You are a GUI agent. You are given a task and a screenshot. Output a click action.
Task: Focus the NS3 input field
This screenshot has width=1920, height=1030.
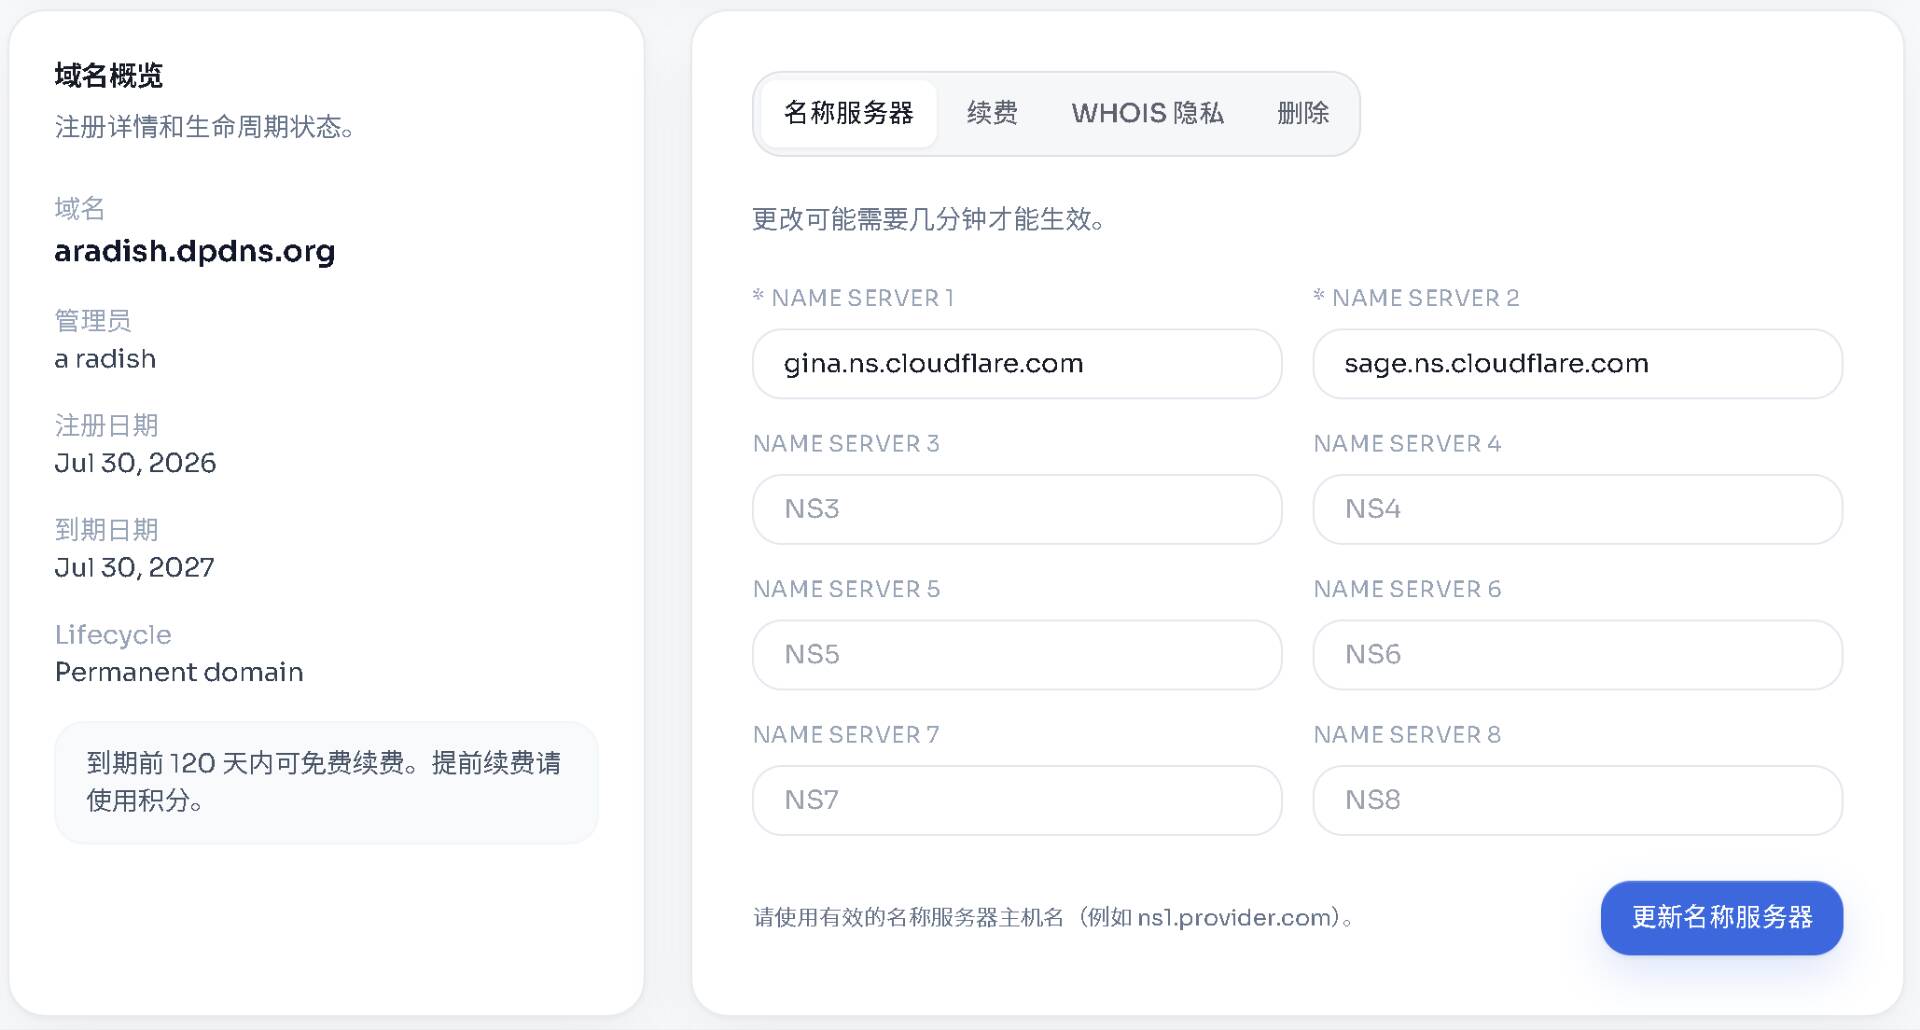point(1017,509)
